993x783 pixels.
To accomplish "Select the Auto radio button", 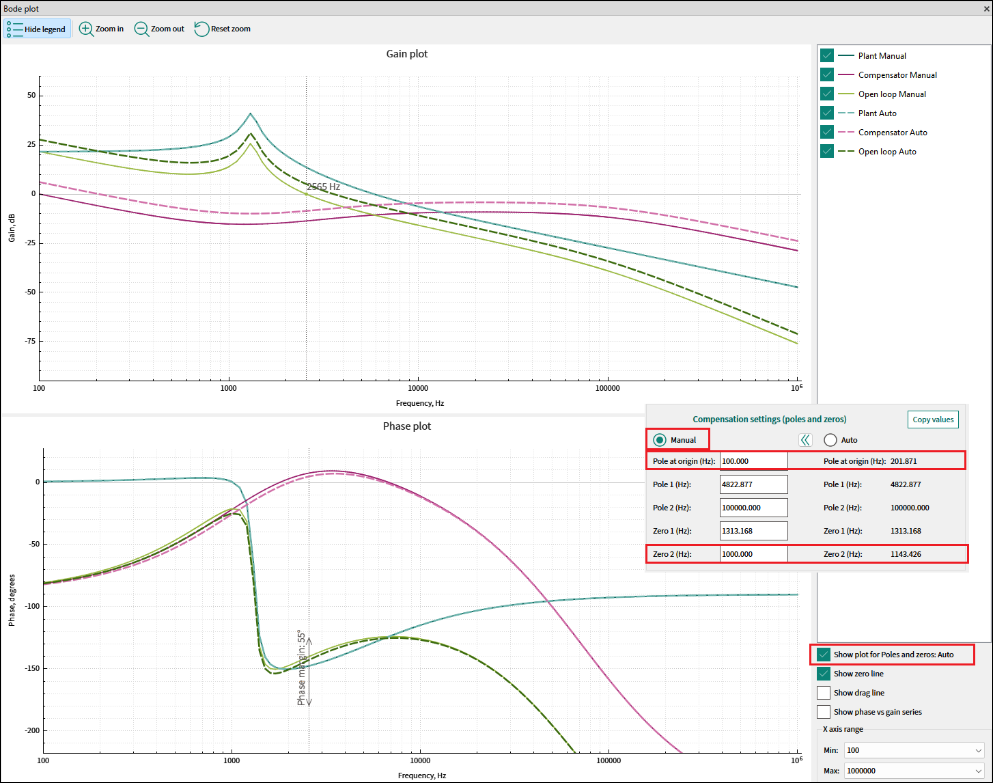I will click(830, 439).
